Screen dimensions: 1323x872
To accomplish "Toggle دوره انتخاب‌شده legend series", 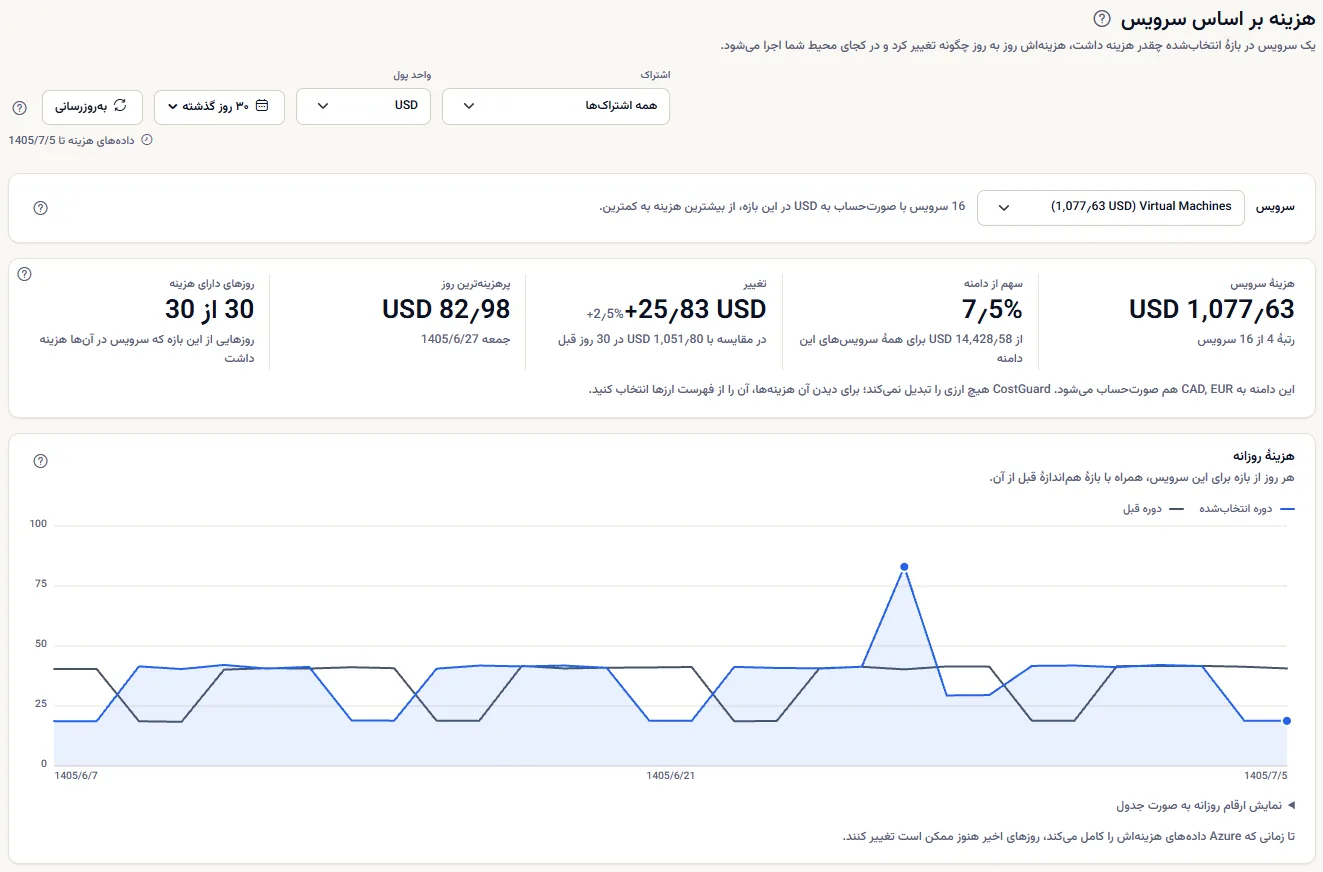I will coord(1247,509).
